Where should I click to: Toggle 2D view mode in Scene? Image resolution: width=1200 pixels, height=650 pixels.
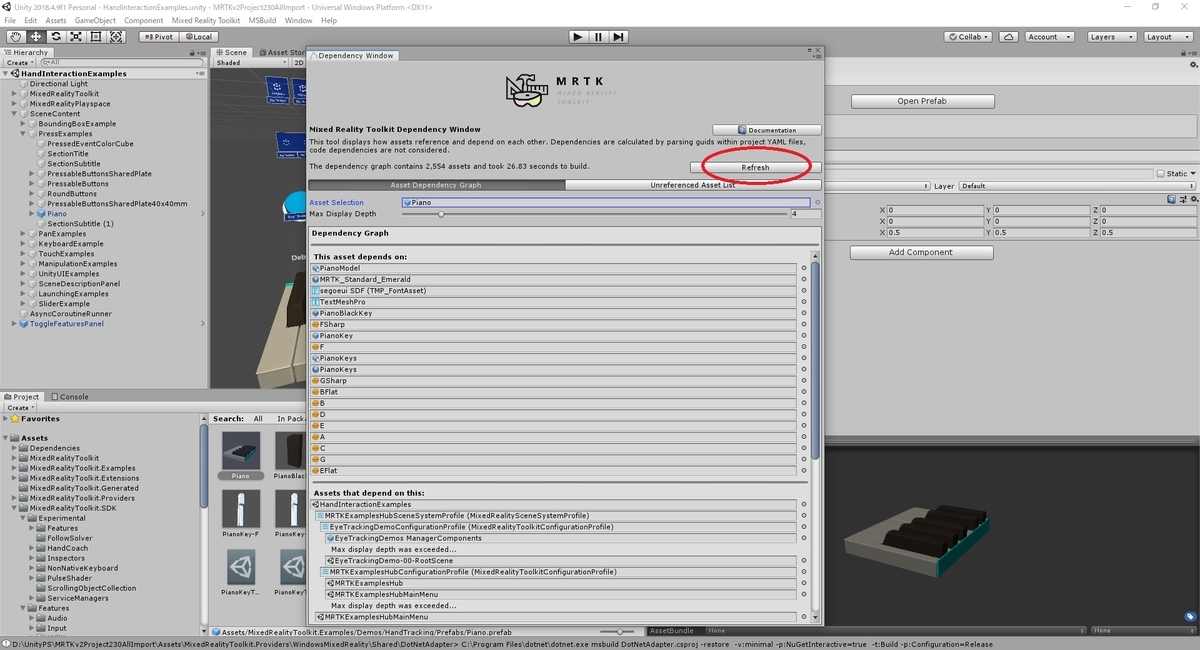(298, 62)
